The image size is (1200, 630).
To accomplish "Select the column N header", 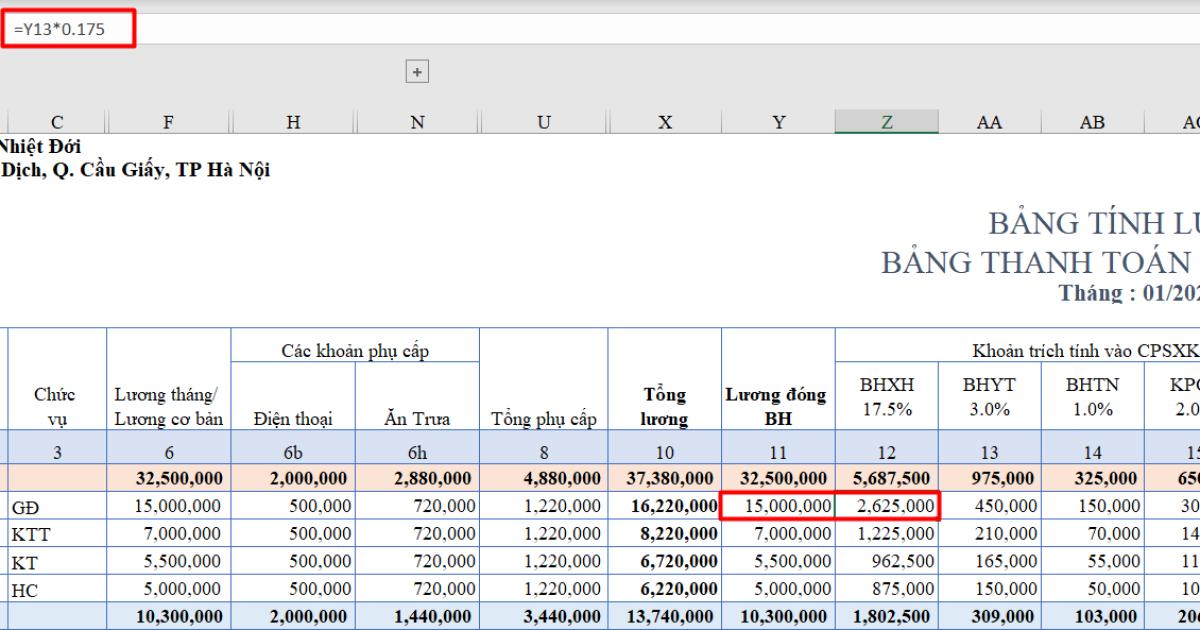I will click(x=417, y=122).
